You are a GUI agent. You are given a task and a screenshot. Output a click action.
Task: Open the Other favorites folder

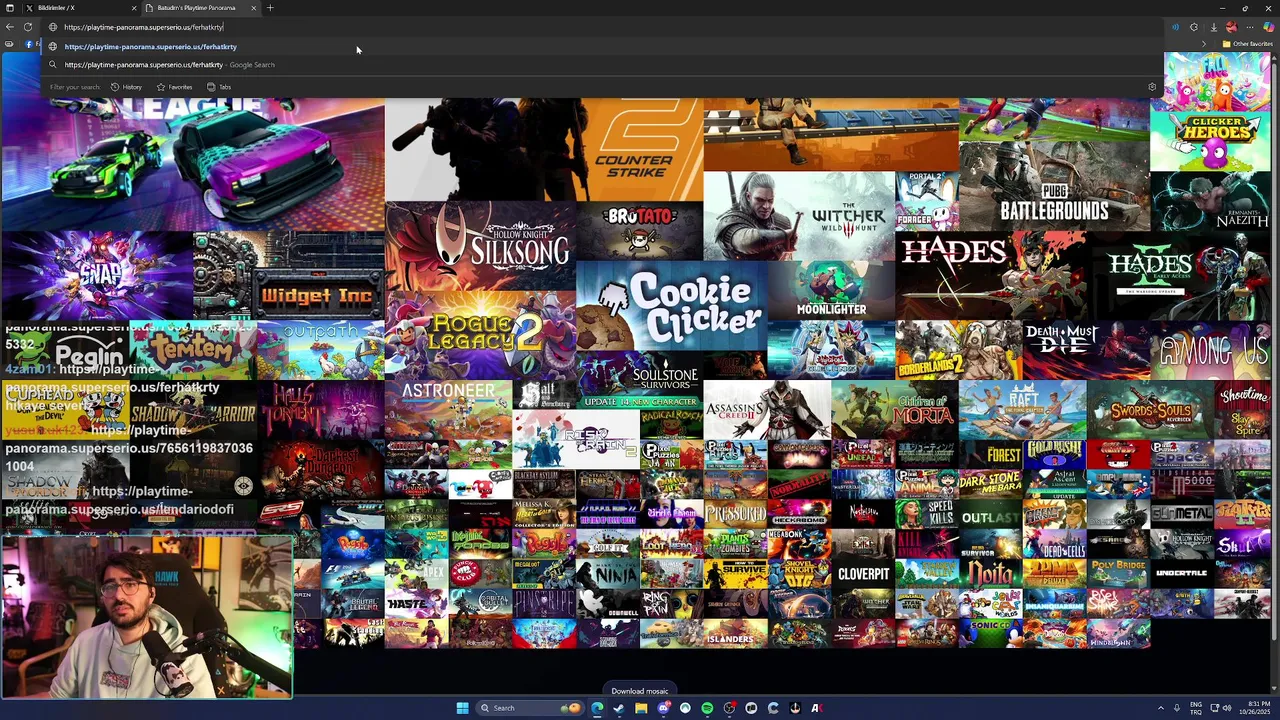pyautogui.click(x=1248, y=44)
